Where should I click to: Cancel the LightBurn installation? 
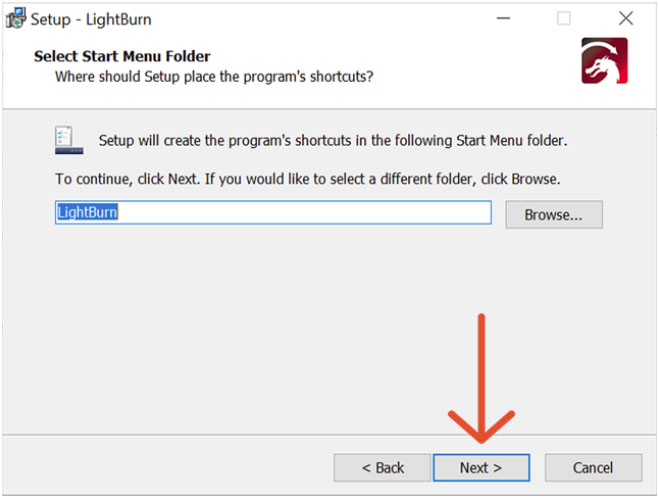pyautogui.click(x=593, y=468)
